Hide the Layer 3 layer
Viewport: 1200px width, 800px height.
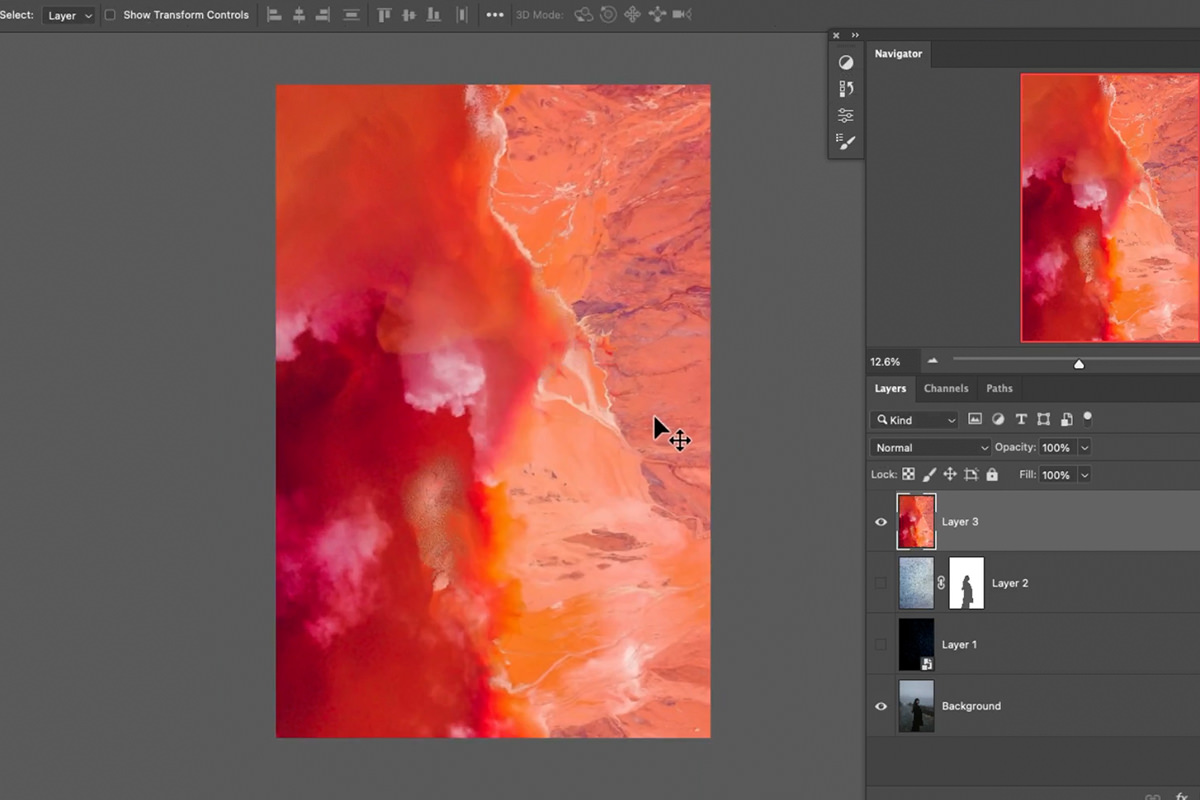(x=881, y=521)
